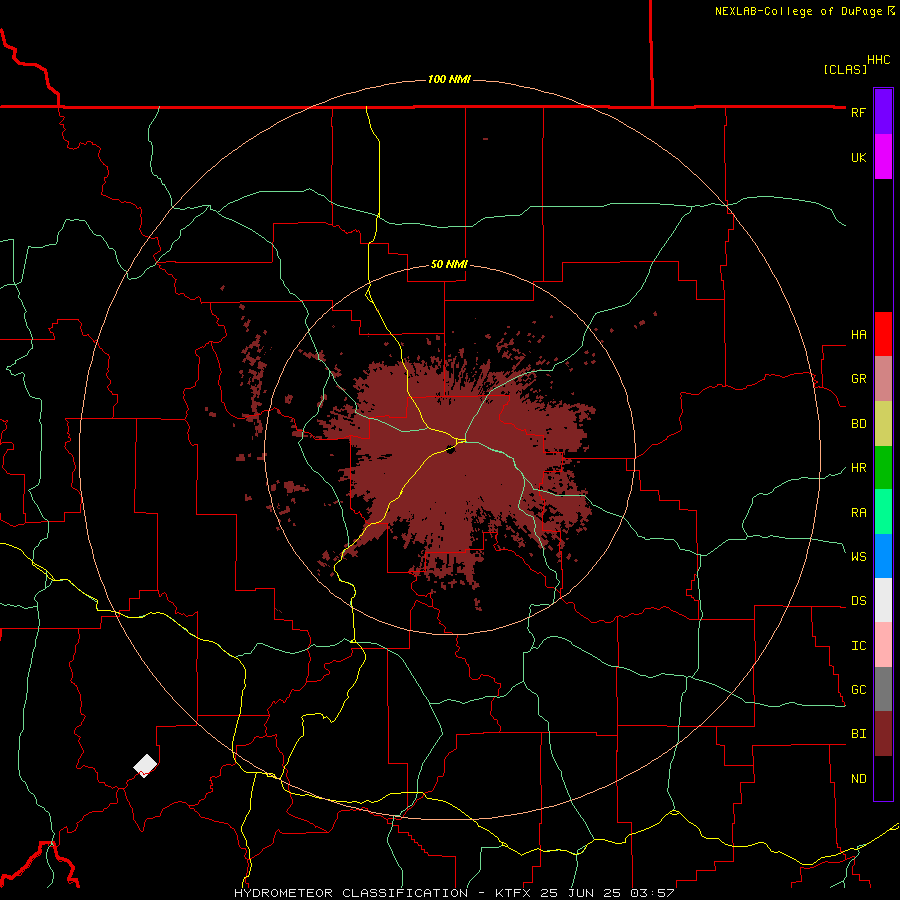Click the WS blue legend swatch

(883, 556)
